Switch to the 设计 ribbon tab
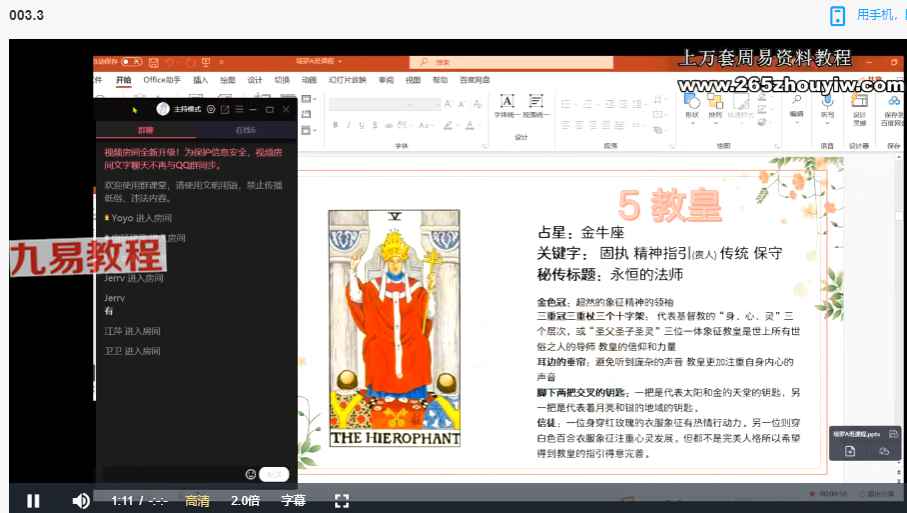907x513 pixels. [x=255, y=80]
